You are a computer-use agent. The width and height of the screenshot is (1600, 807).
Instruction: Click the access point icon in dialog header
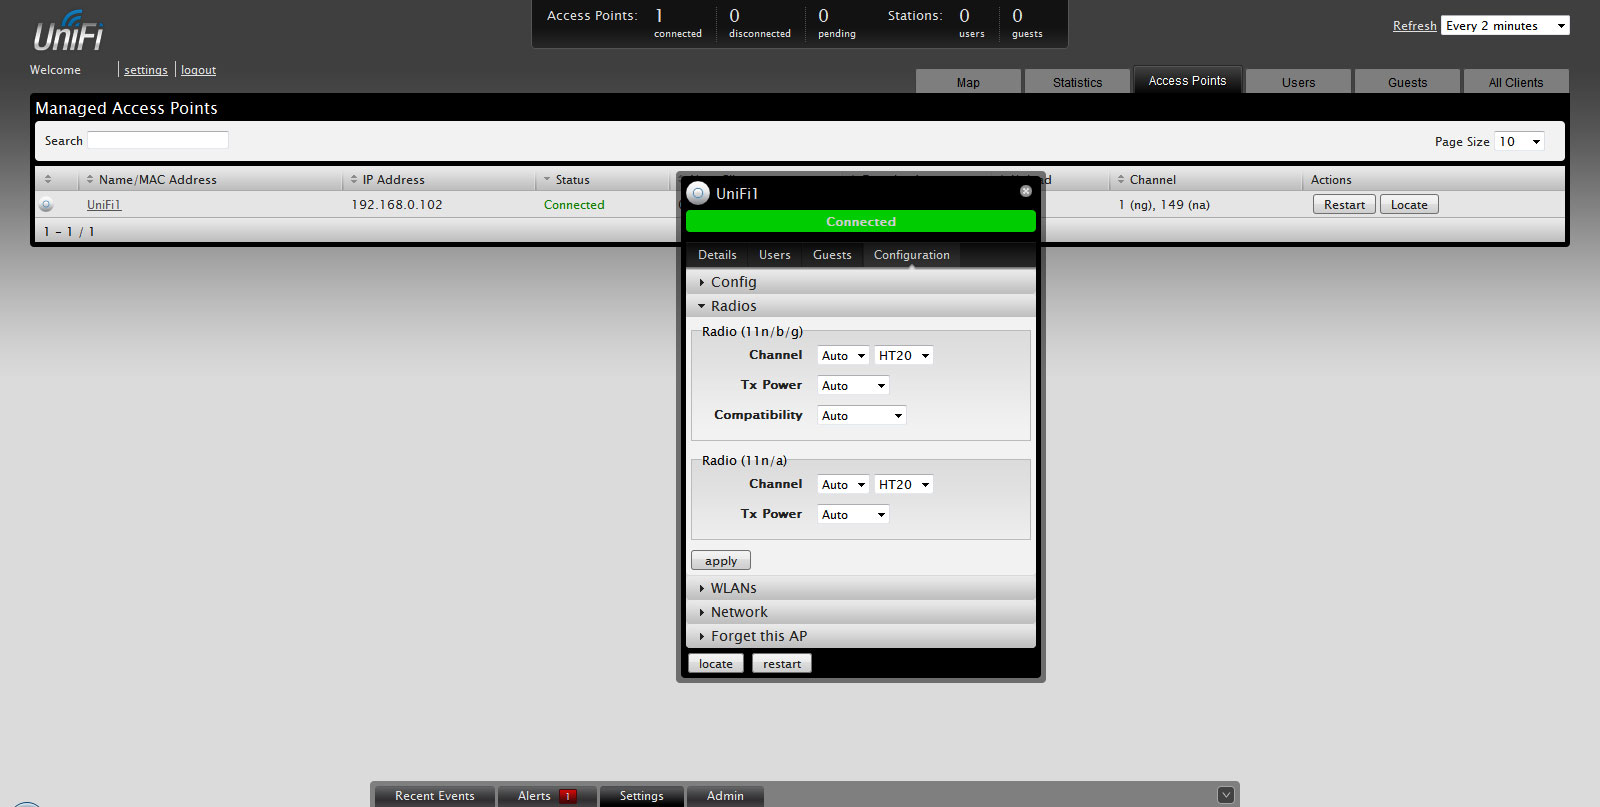[699, 193]
